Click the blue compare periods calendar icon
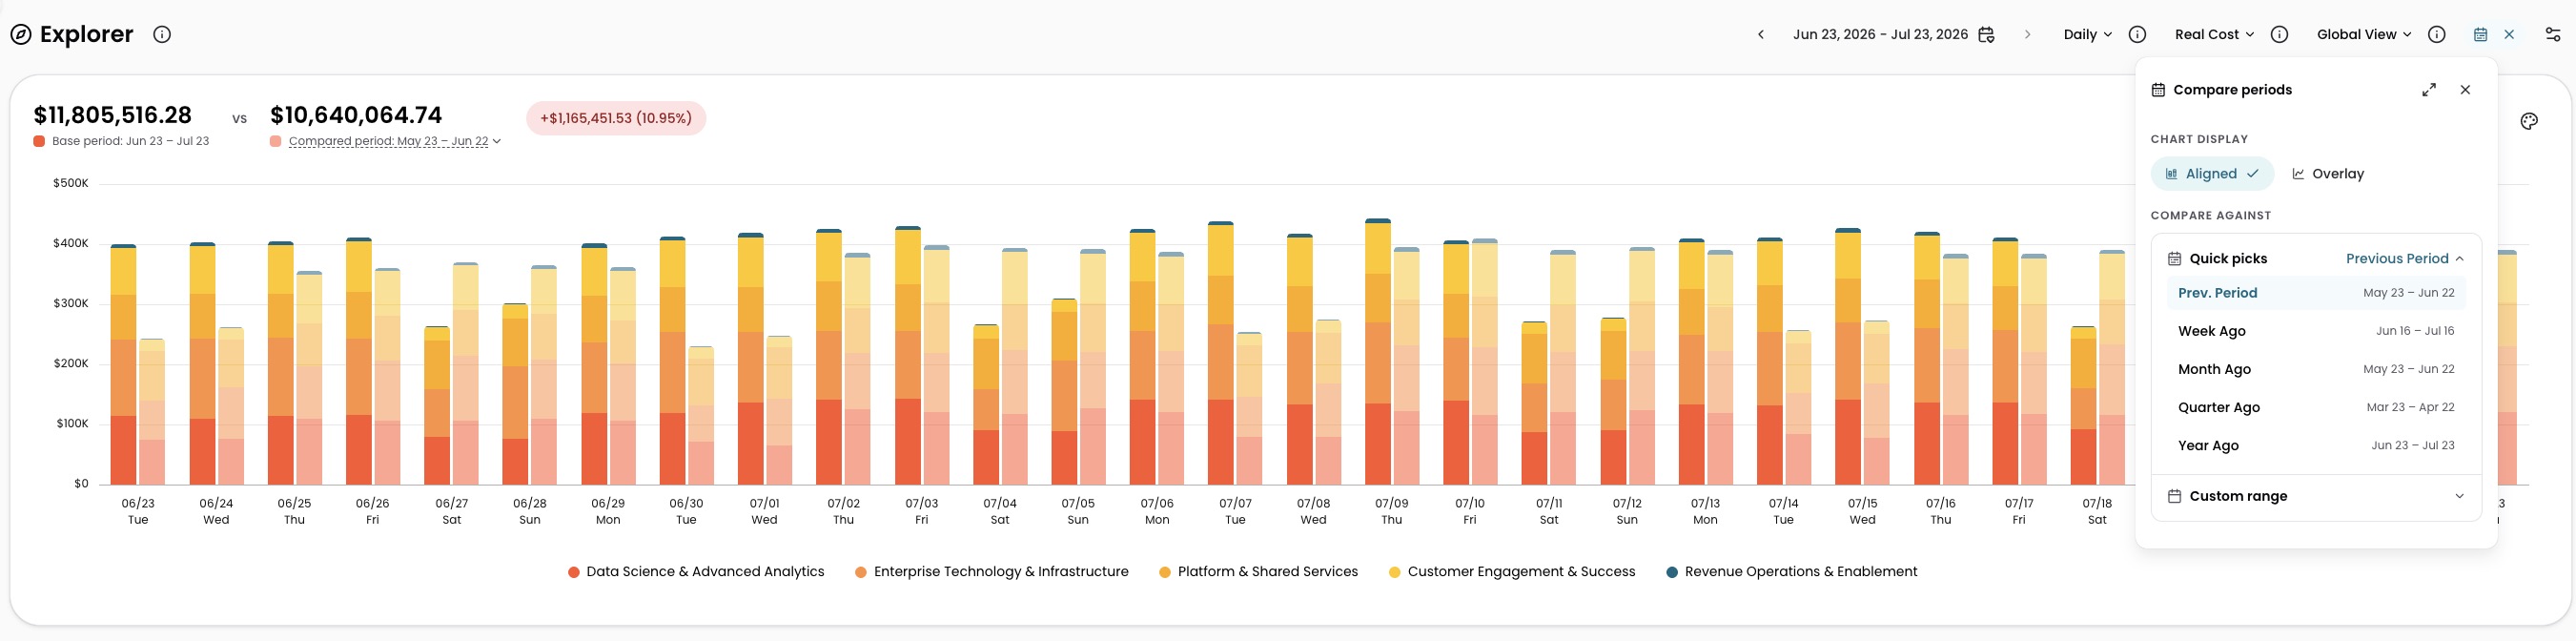 (x=2480, y=35)
